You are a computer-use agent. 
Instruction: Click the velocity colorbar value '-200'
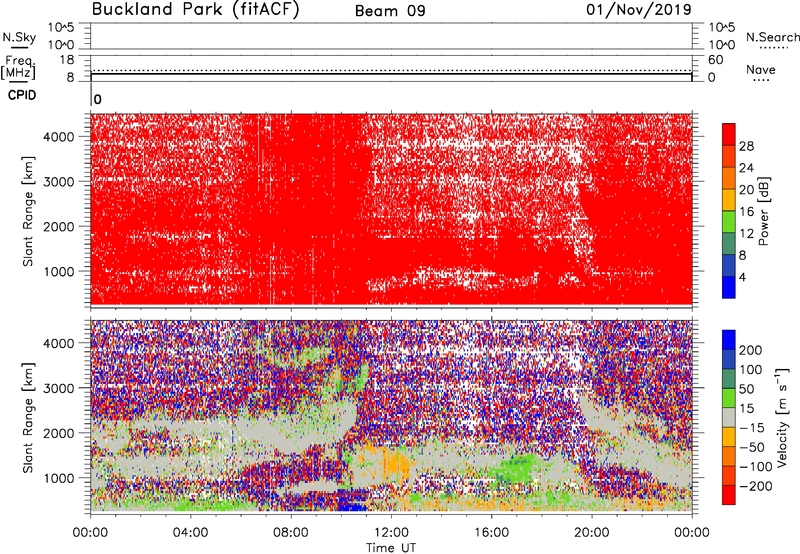755,486
